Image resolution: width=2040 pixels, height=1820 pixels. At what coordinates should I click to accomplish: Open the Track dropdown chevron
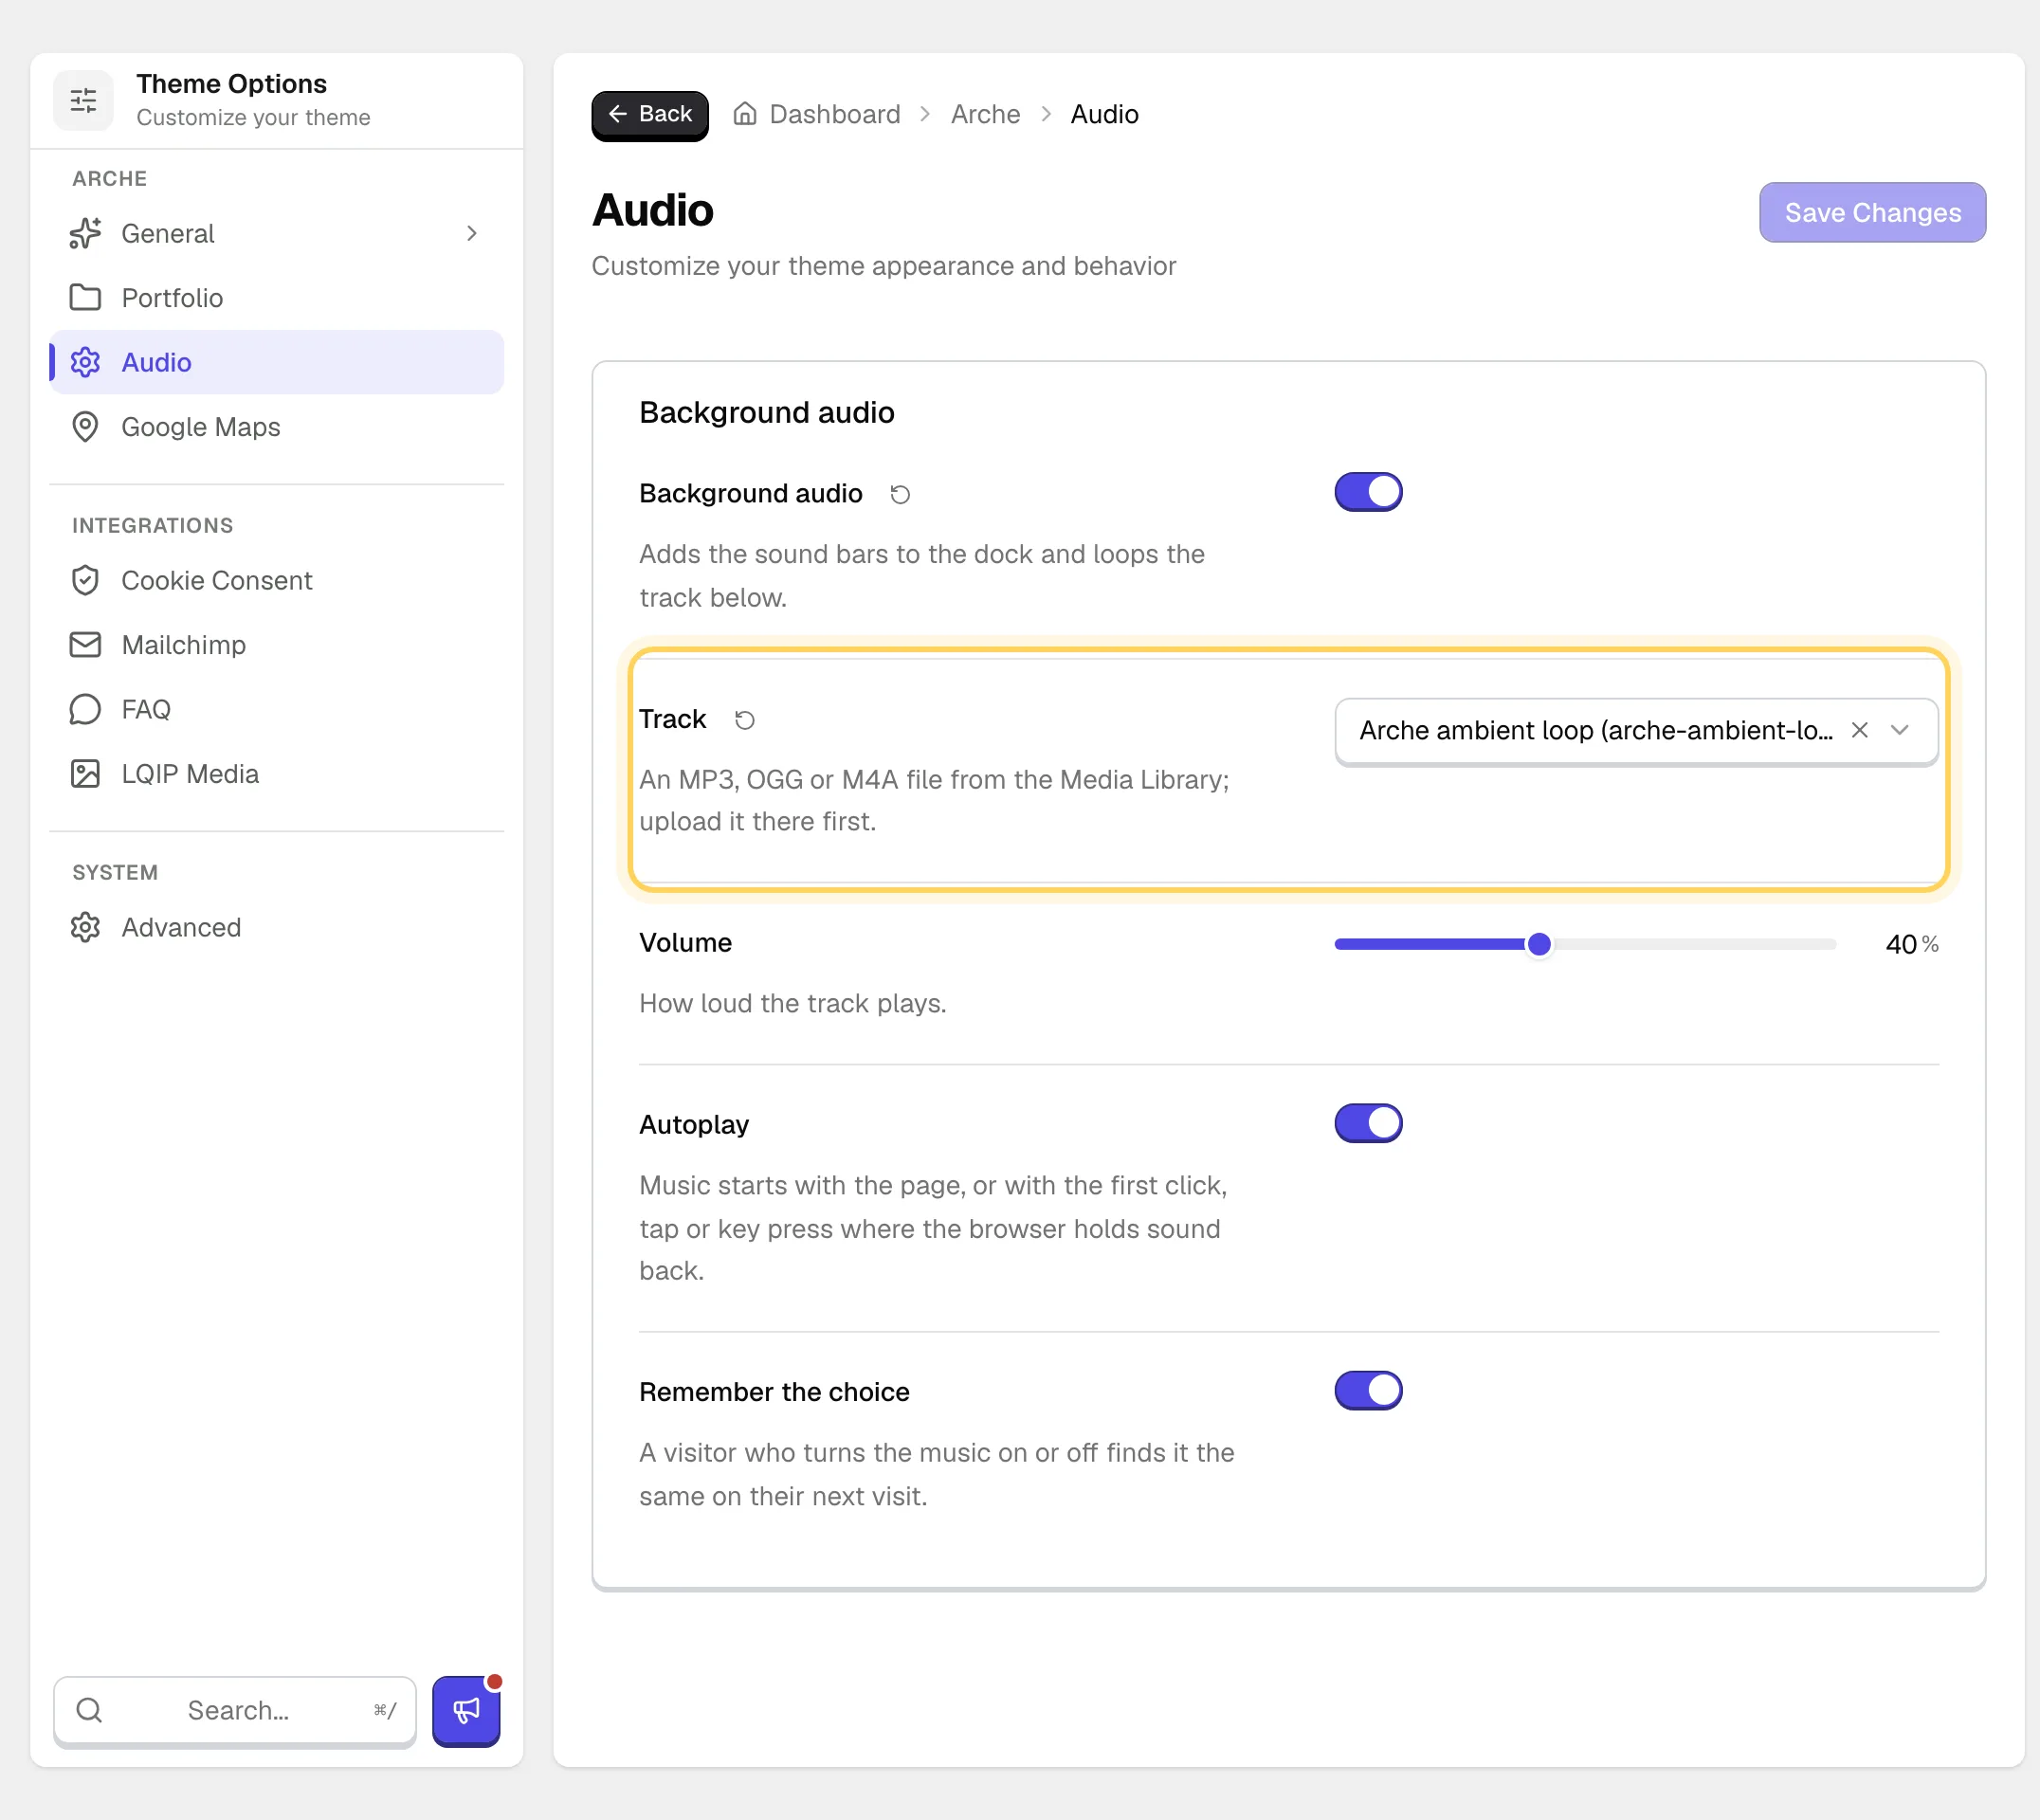tap(1900, 730)
